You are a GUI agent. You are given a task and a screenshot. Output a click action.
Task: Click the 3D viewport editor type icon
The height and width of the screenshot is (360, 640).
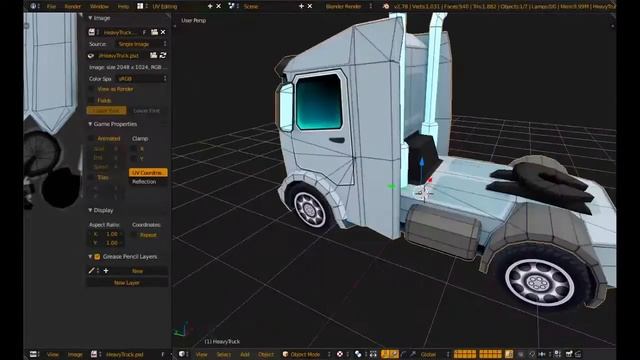pos(182,354)
